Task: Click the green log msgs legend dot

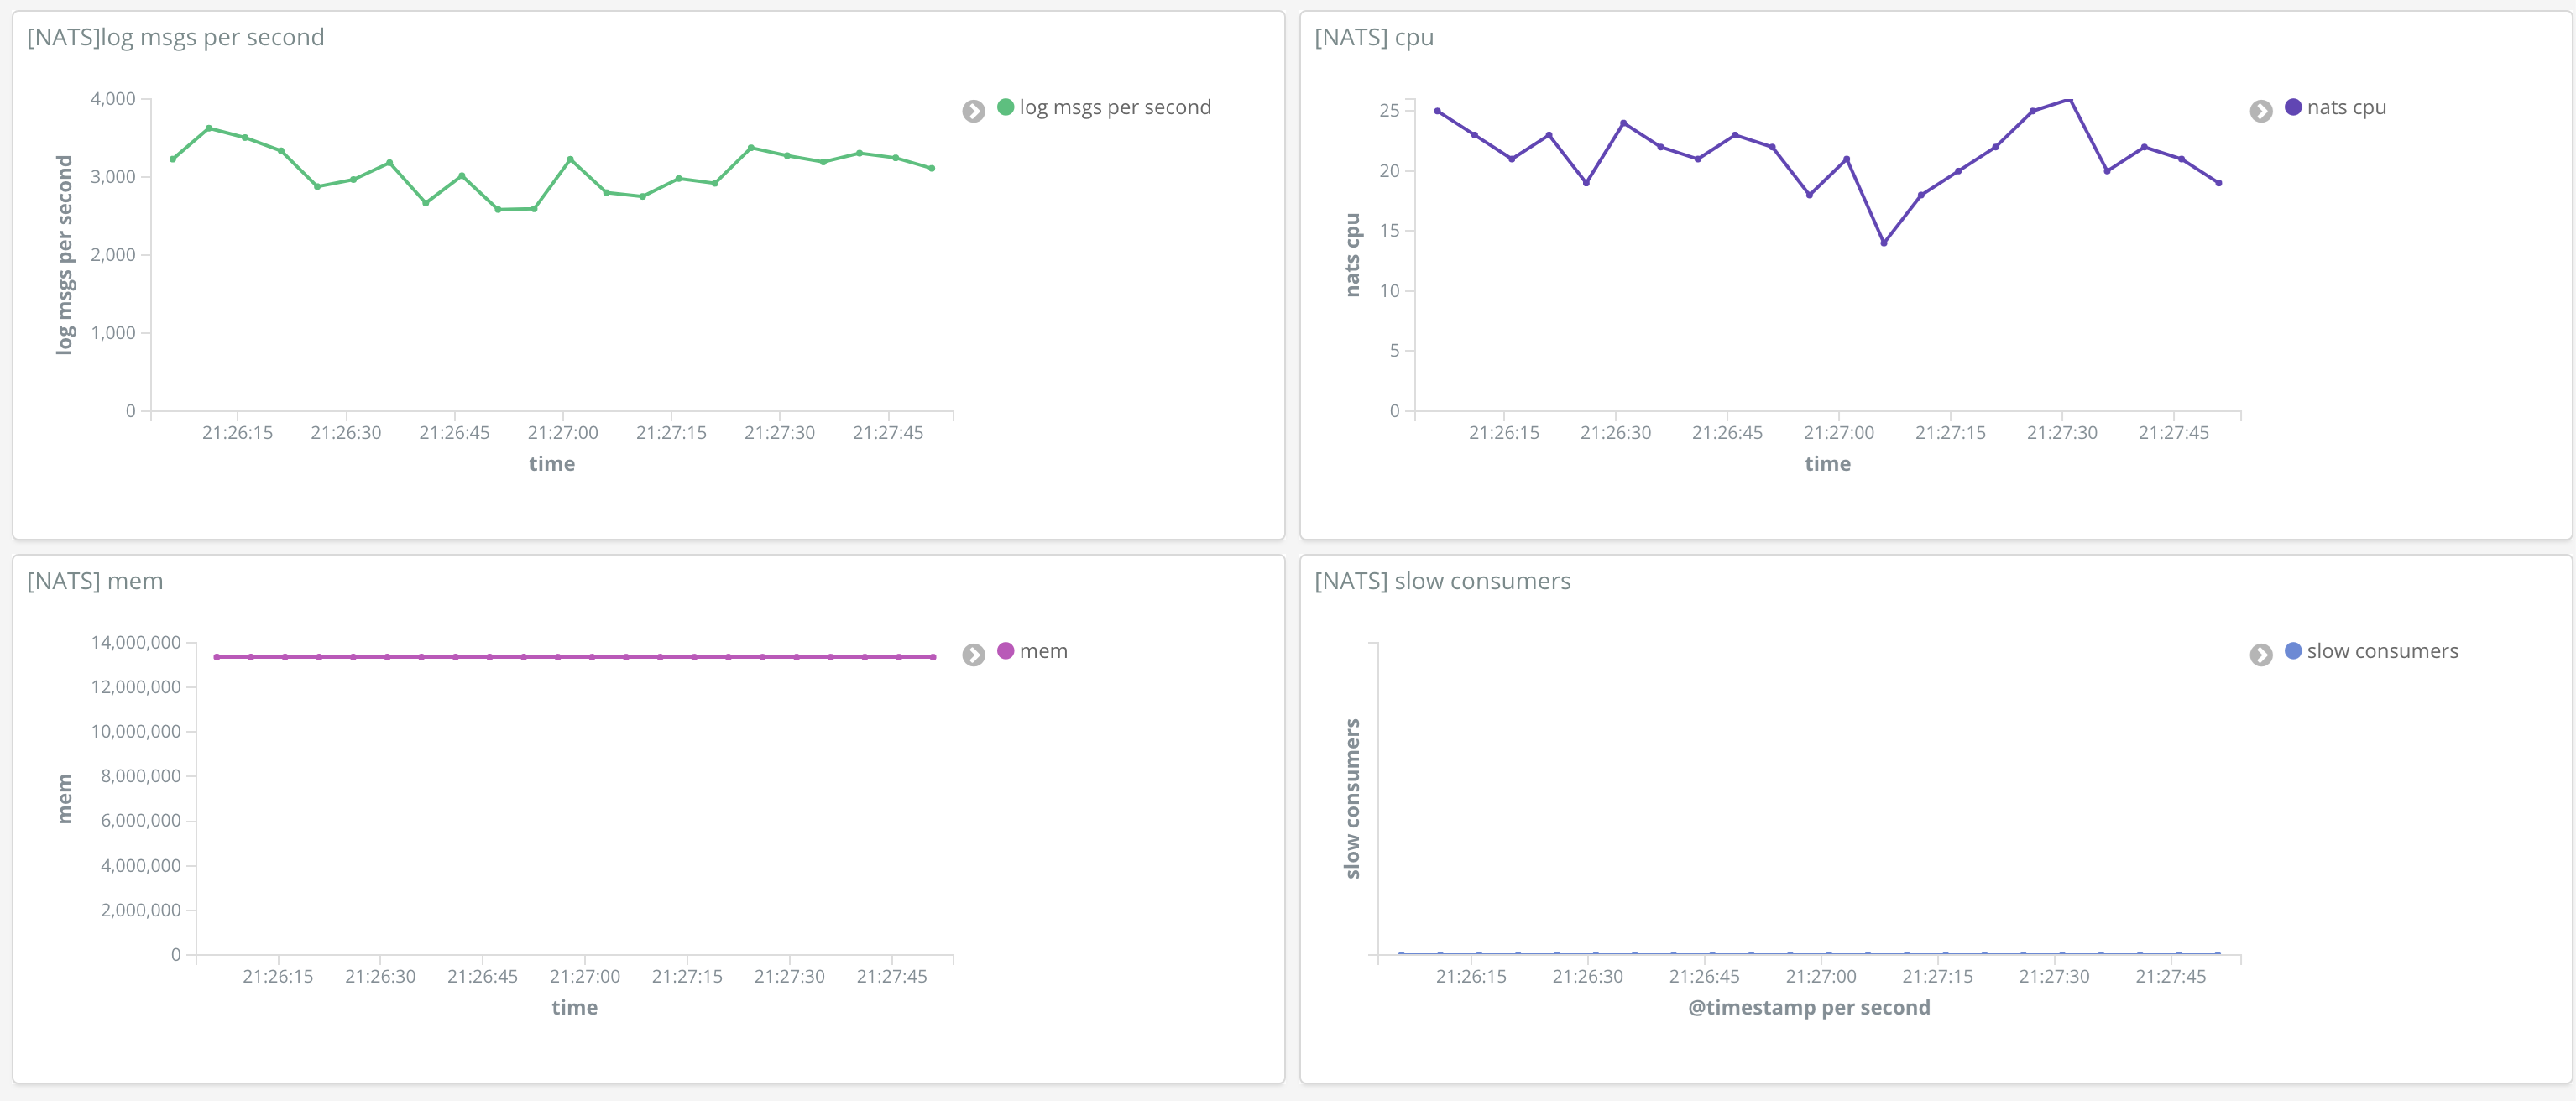Action: point(1005,107)
